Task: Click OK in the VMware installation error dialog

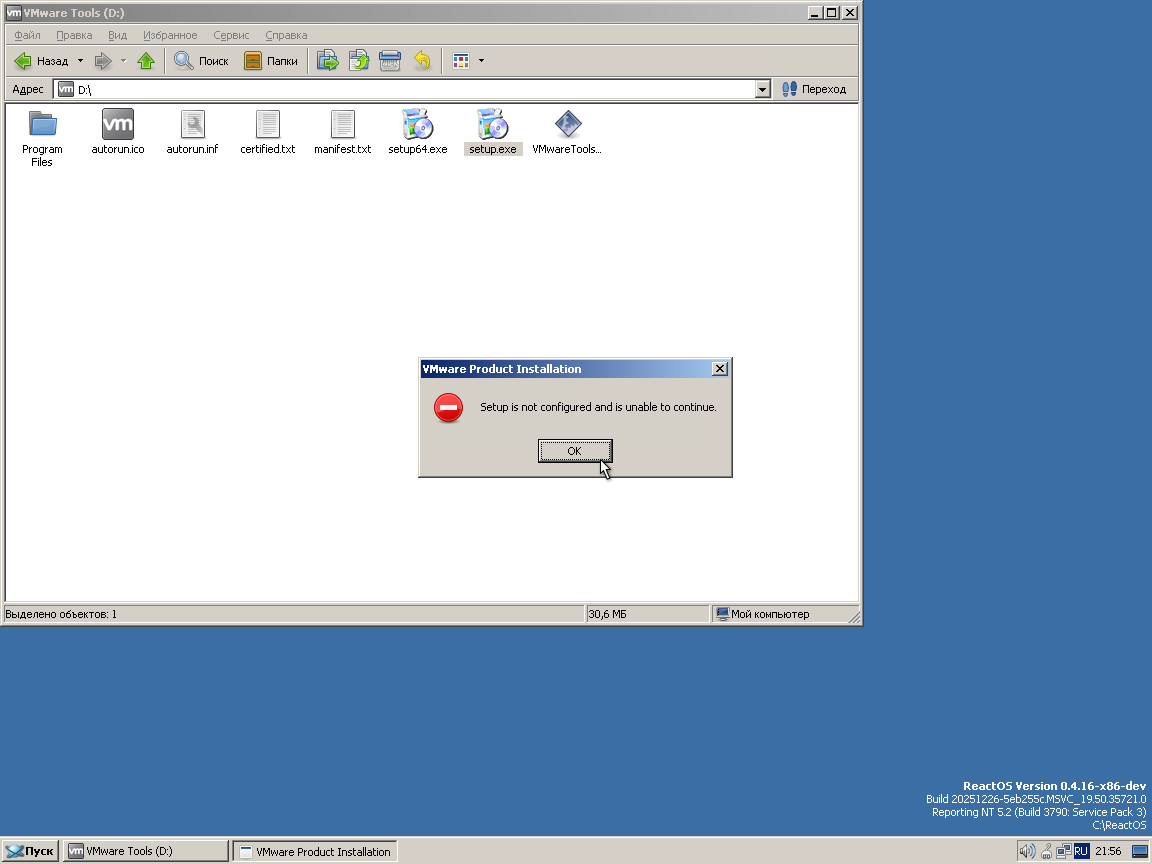Action: pyautogui.click(x=574, y=451)
